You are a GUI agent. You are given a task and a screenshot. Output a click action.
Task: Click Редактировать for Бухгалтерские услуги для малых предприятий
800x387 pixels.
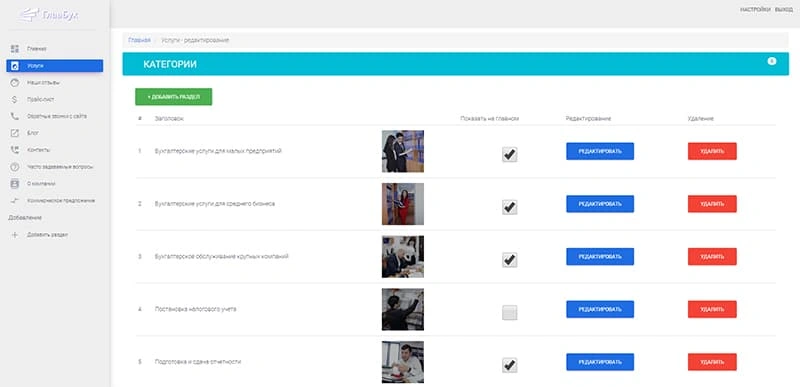(600, 151)
